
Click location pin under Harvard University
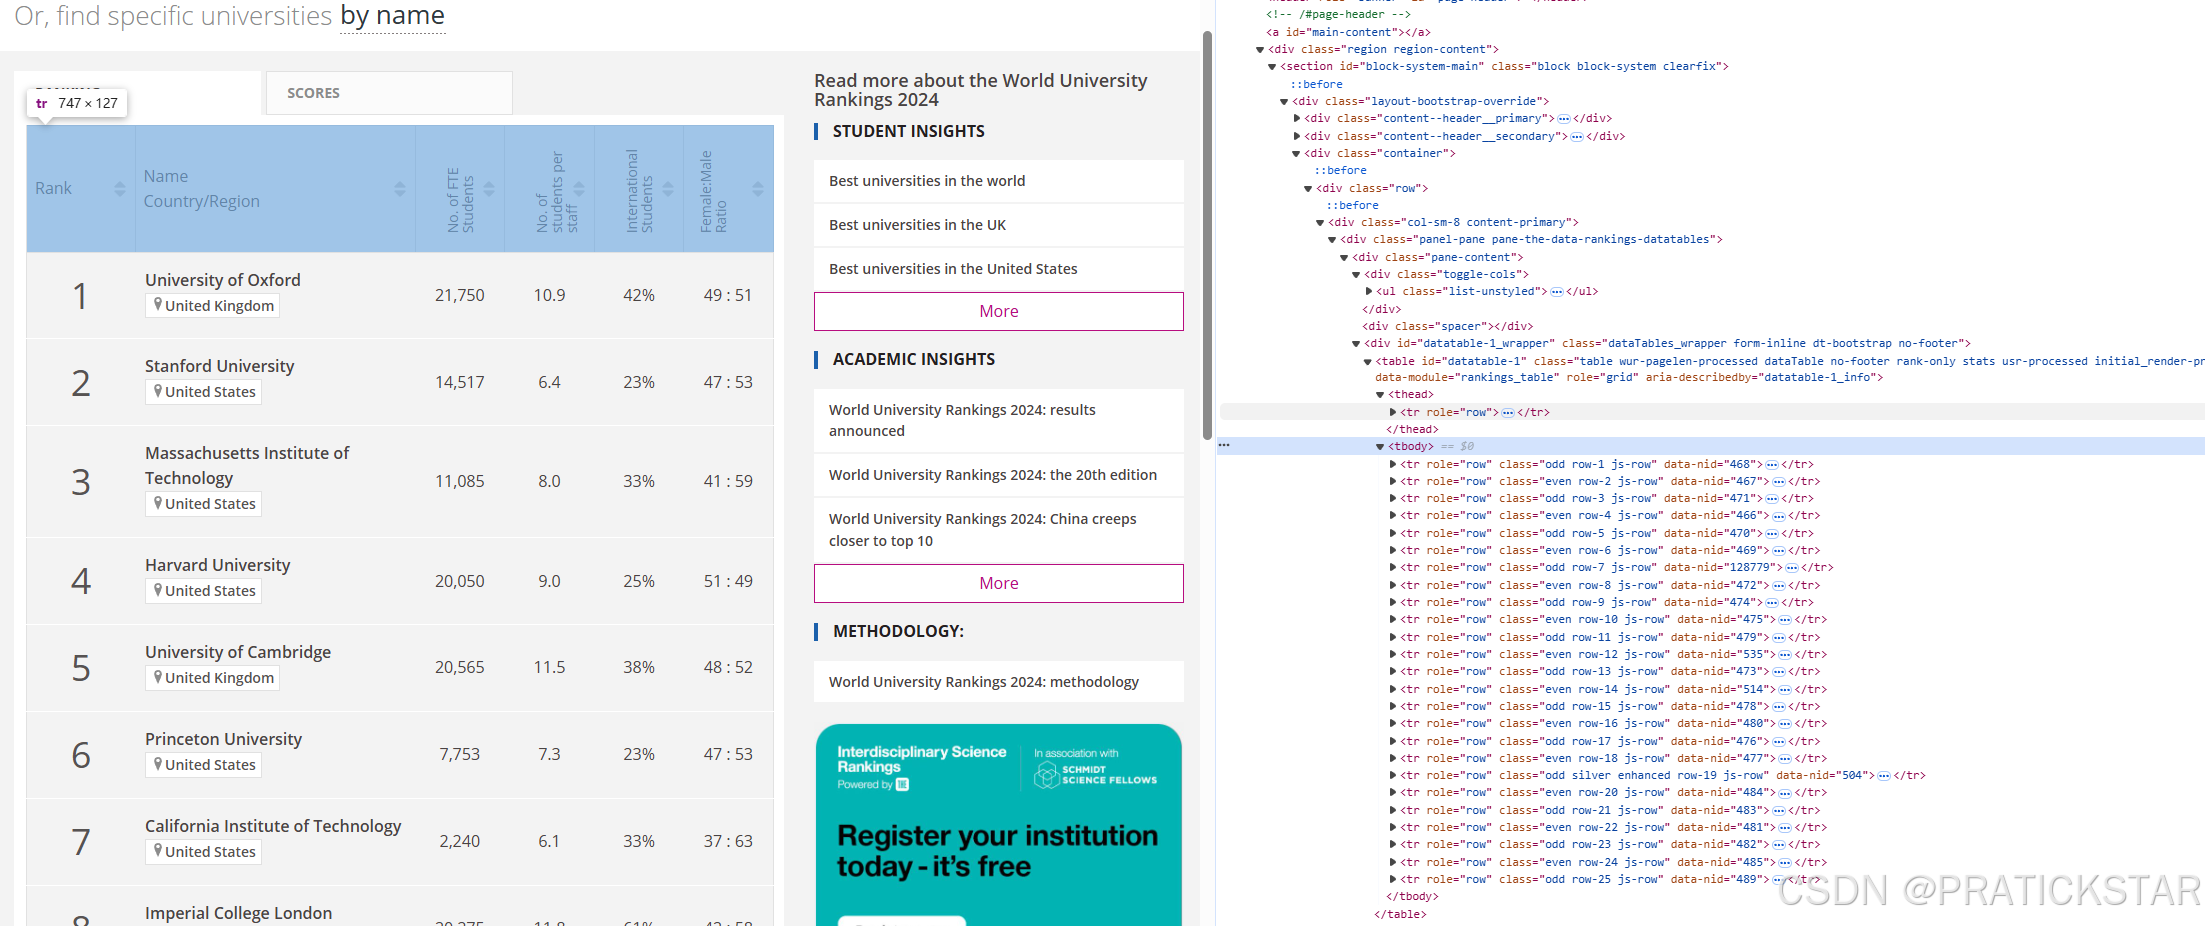coord(157,590)
